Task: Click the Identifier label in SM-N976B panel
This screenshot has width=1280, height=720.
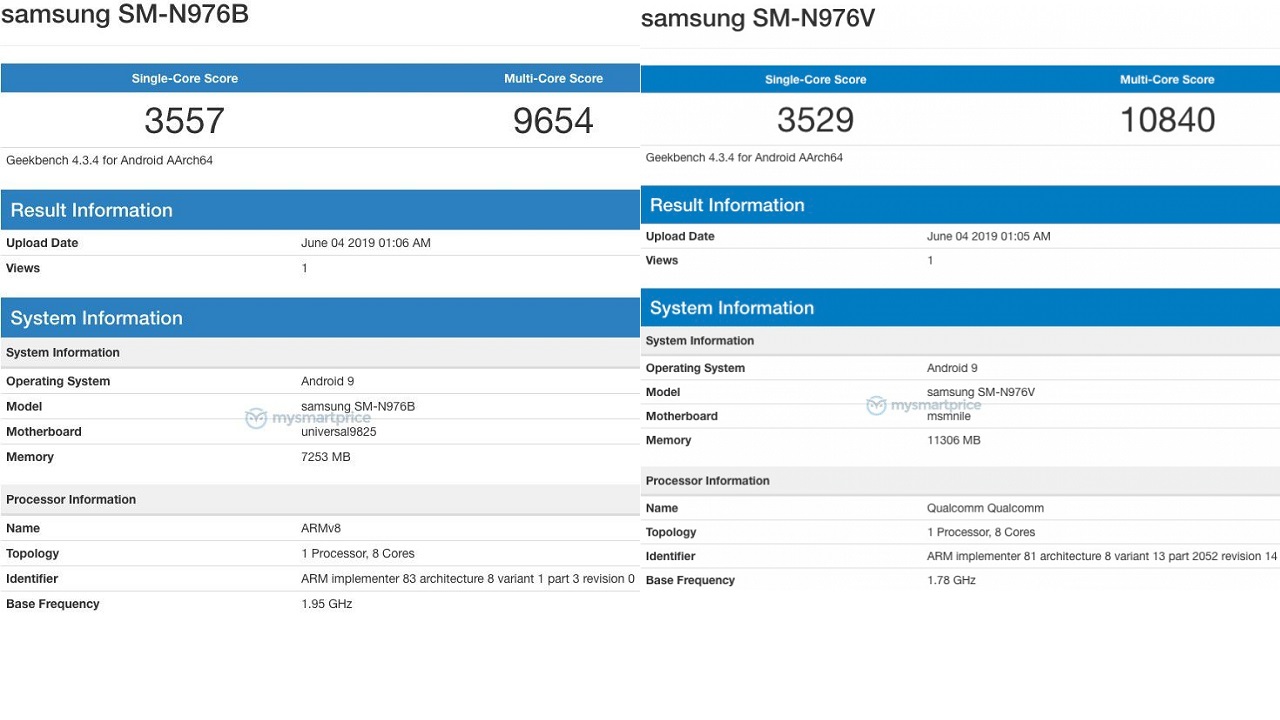Action: [x=32, y=579]
